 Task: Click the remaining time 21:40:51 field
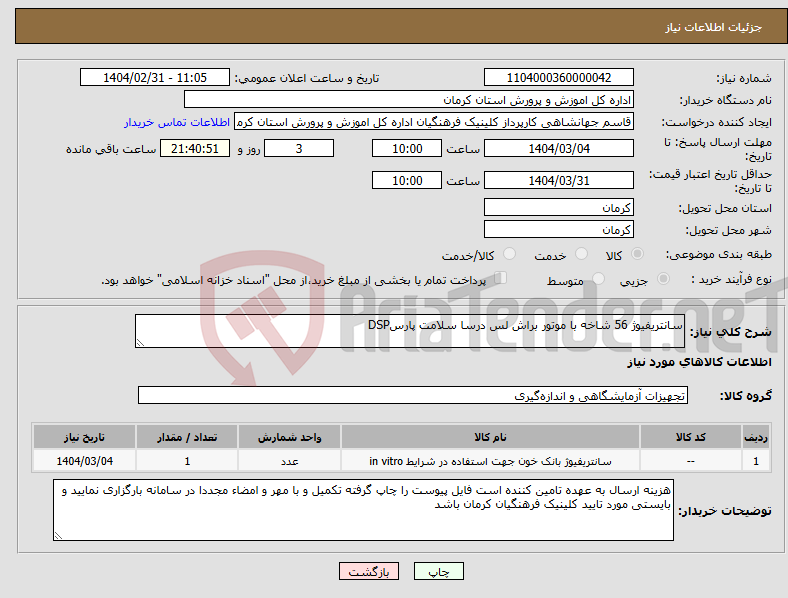point(195,148)
